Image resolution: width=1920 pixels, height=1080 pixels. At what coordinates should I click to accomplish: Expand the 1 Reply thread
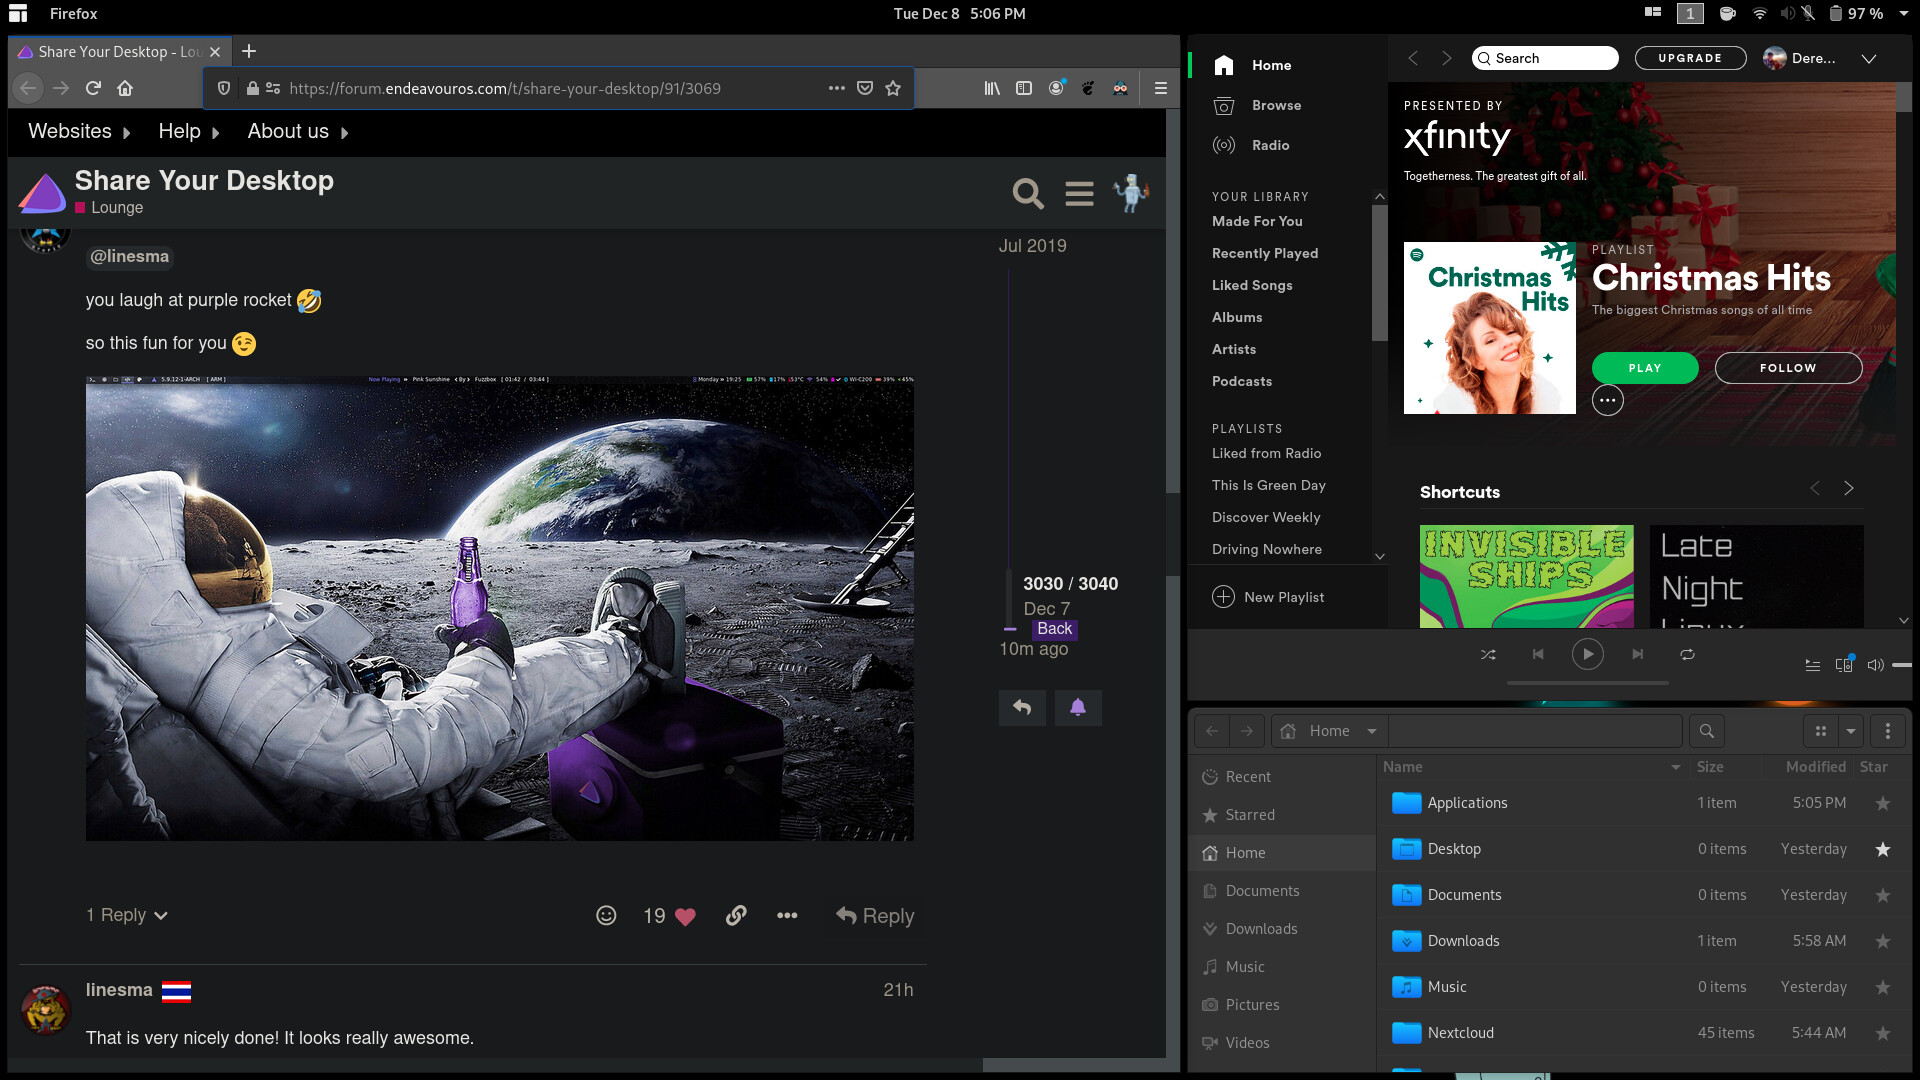coord(125,914)
